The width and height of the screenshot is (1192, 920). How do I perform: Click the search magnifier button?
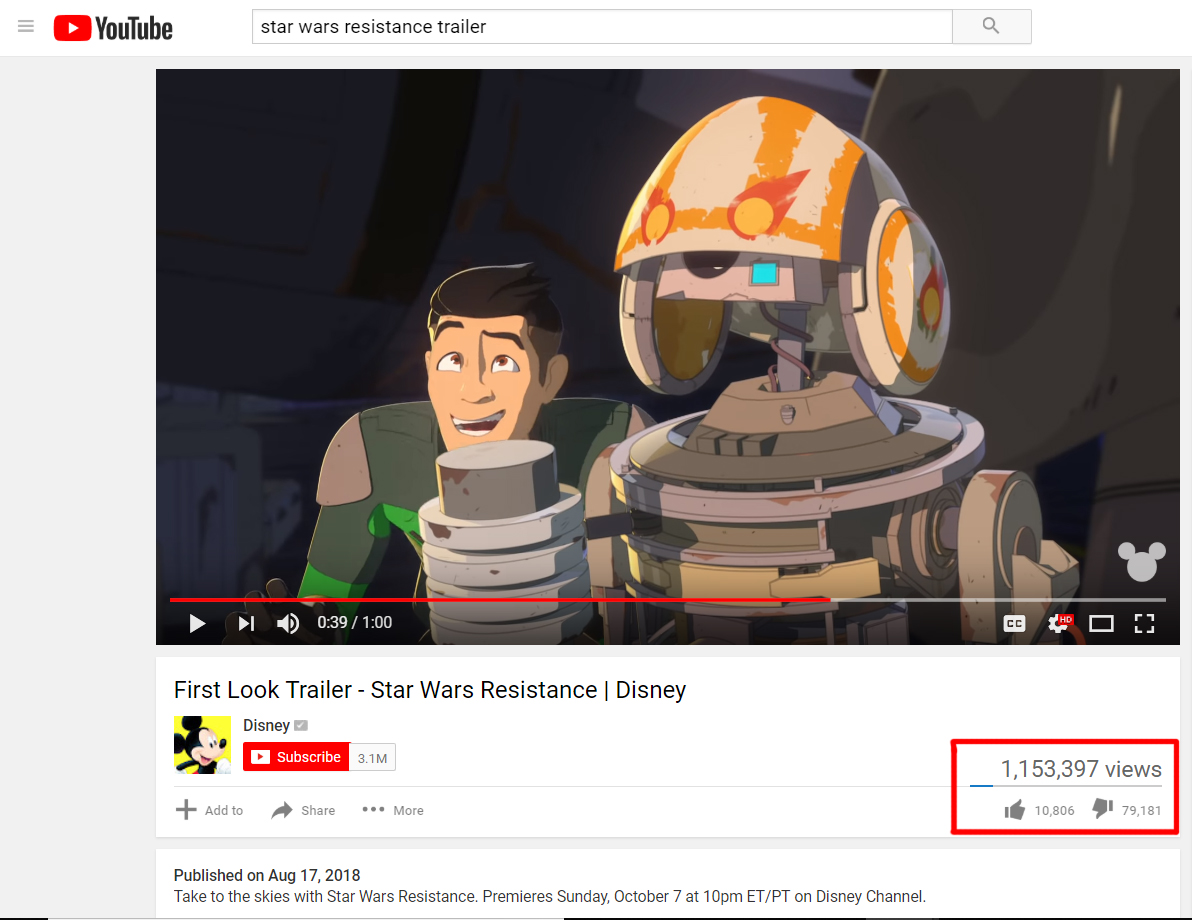[x=991, y=27]
